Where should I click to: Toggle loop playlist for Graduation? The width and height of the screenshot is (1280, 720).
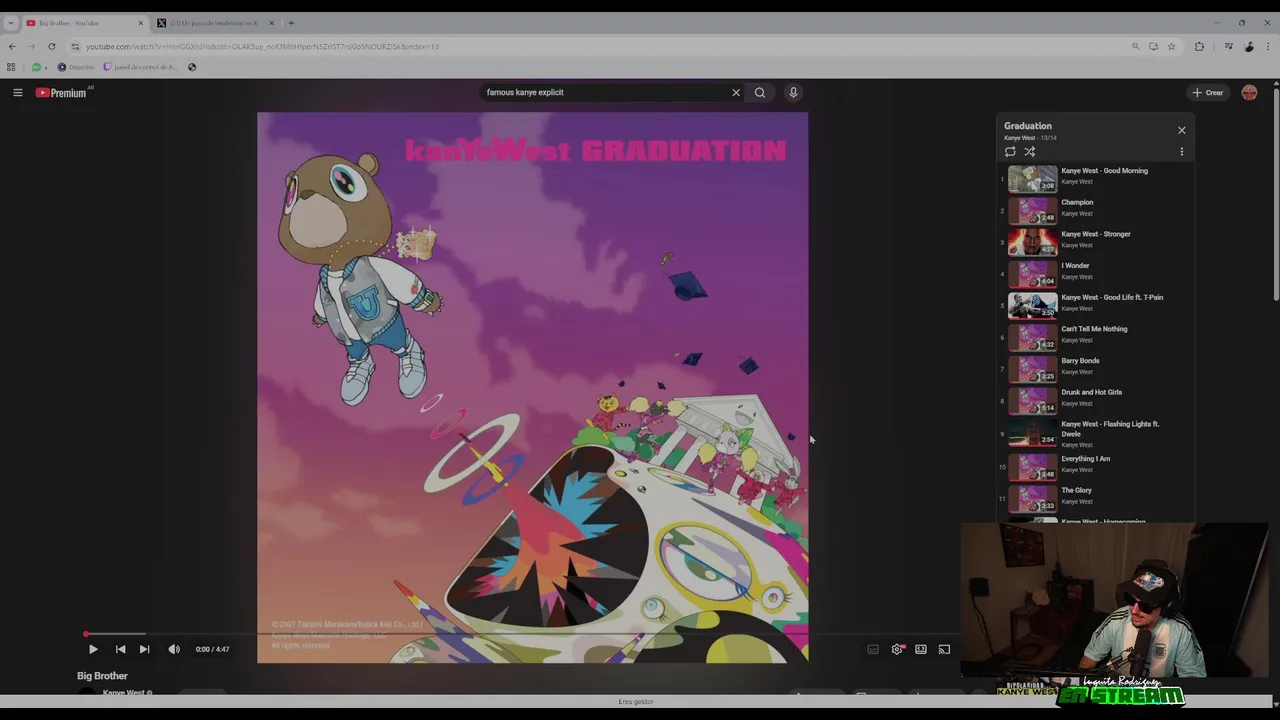tap(1010, 152)
